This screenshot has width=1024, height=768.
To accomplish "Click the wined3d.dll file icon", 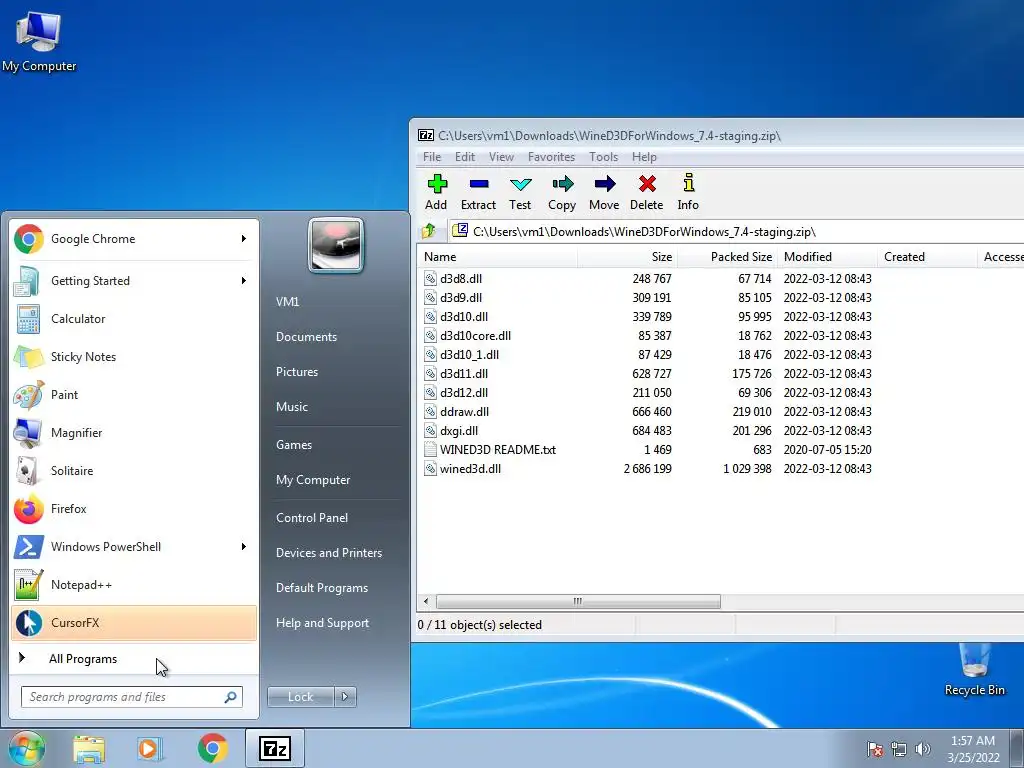I will pos(430,468).
